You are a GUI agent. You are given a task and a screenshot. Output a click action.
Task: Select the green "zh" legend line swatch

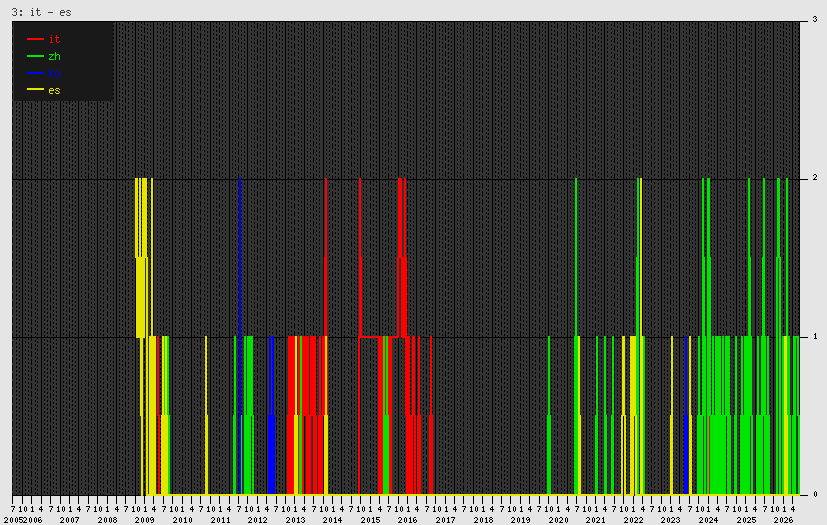(x=35, y=56)
